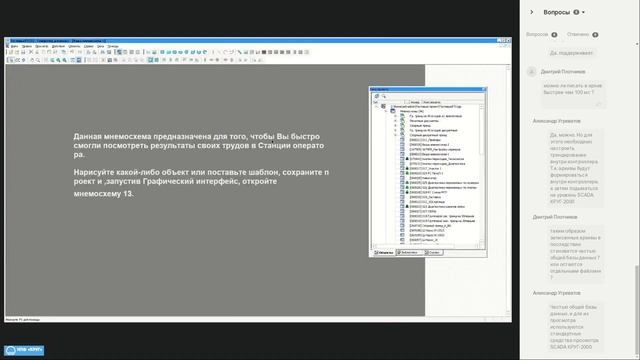Open the Сервис menu
The image size is (640, 360).
(89, 47)
